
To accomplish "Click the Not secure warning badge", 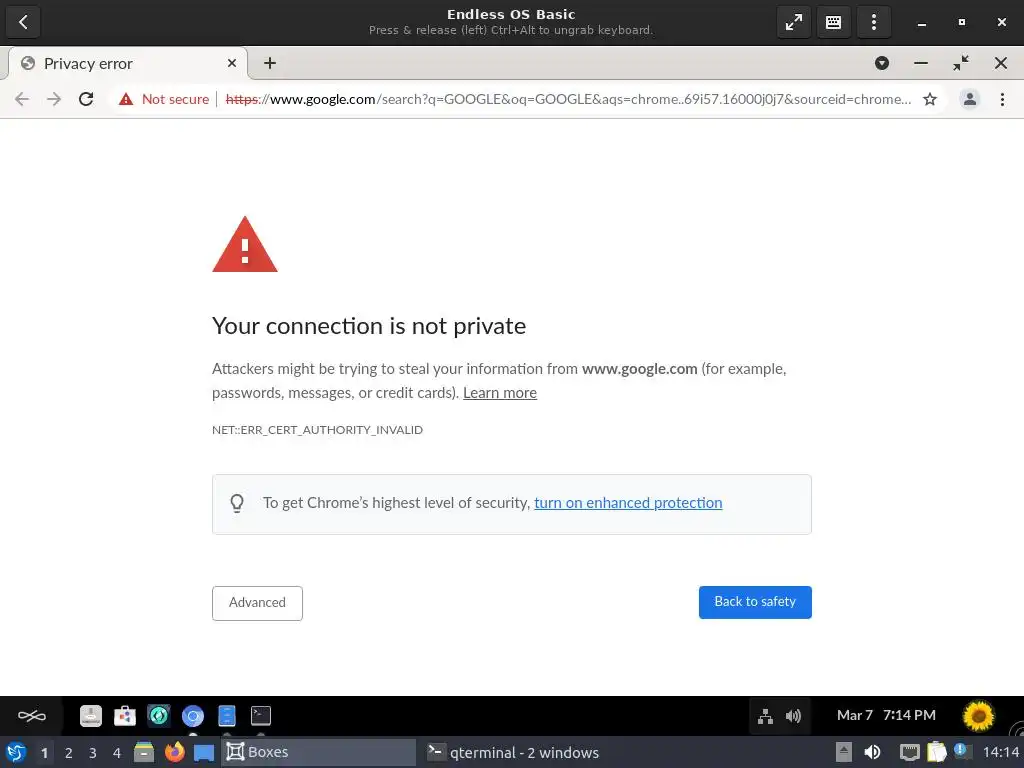I will click(164, 99).
